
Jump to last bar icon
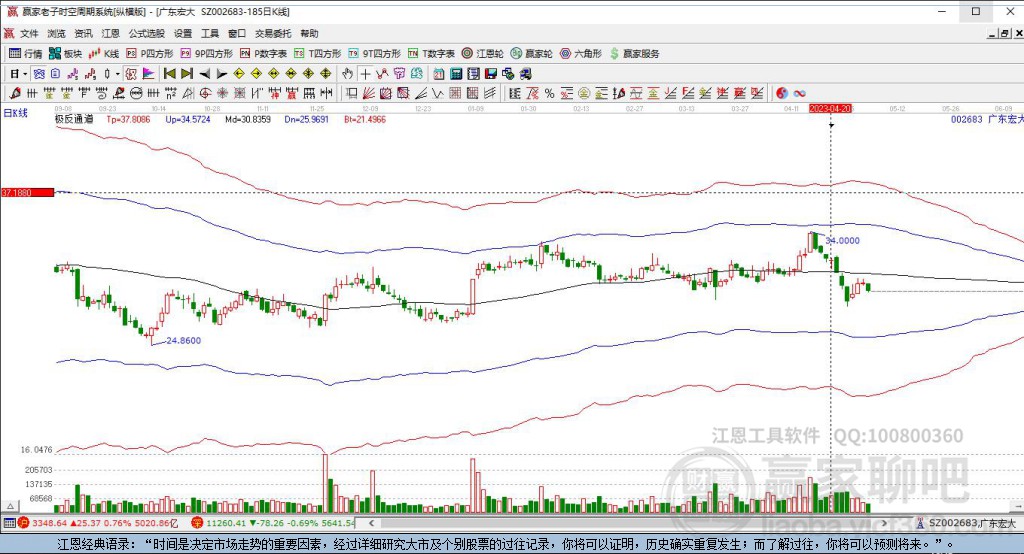pyautogui.click(x=187, y=74)
